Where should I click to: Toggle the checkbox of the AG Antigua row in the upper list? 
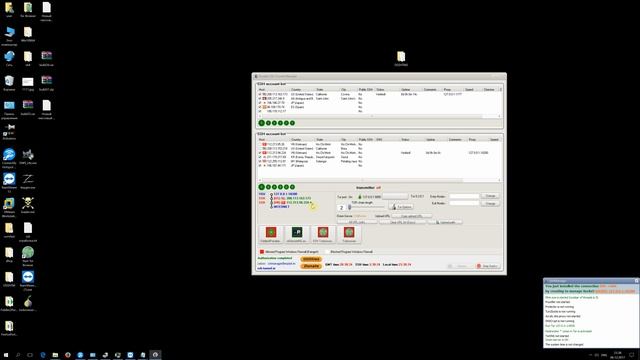[x=260, y=98]
